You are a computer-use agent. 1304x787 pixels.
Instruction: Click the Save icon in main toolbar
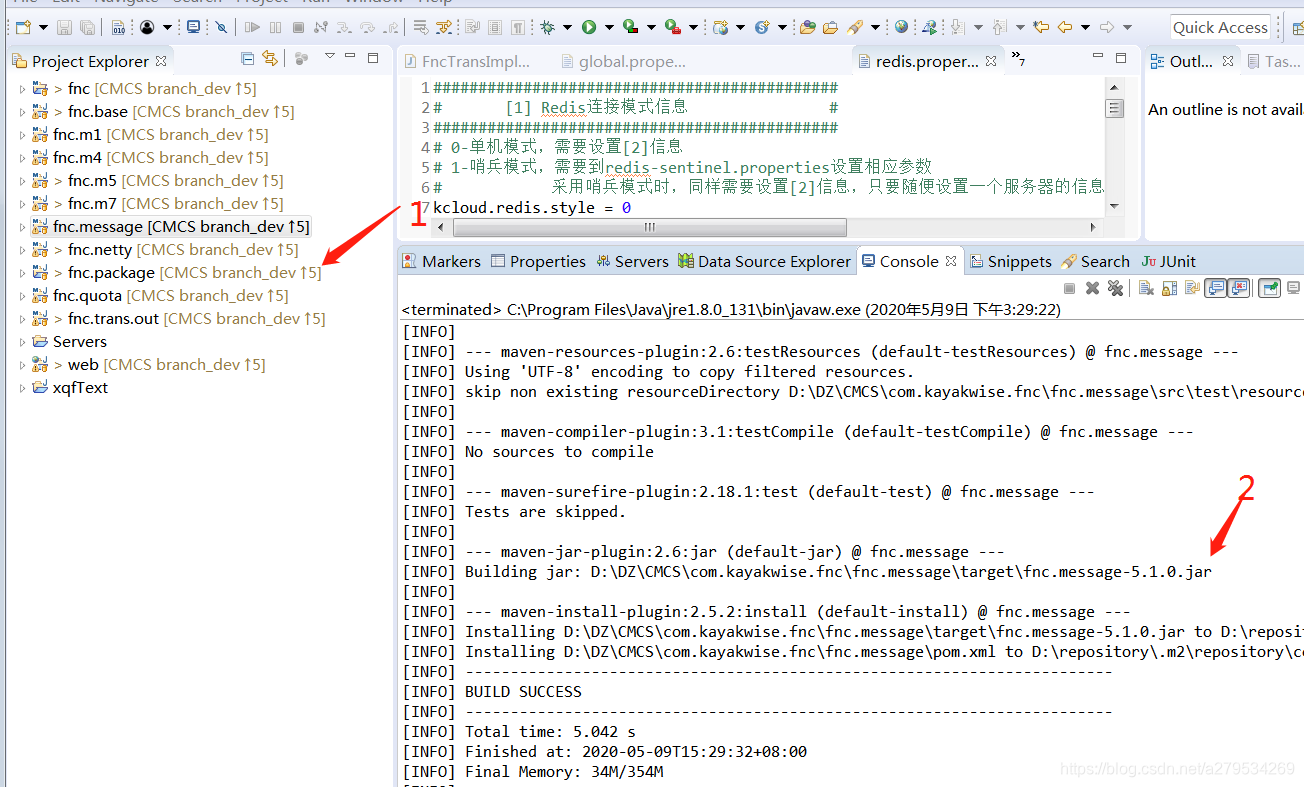(64, 27)
